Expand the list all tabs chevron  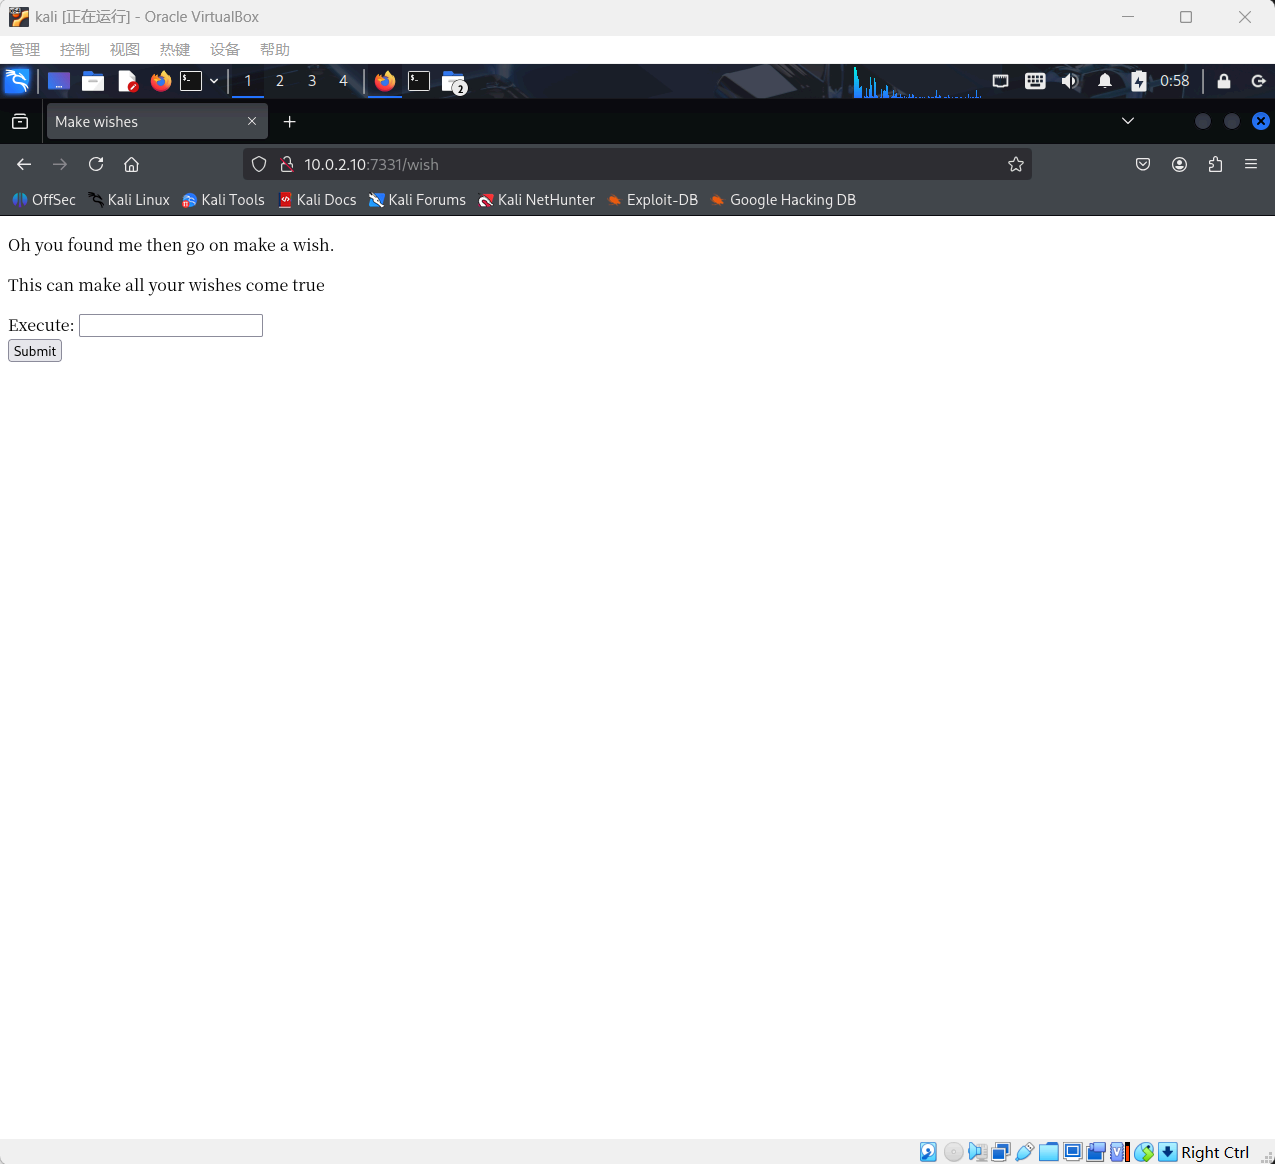click(x=1128, y=121)
